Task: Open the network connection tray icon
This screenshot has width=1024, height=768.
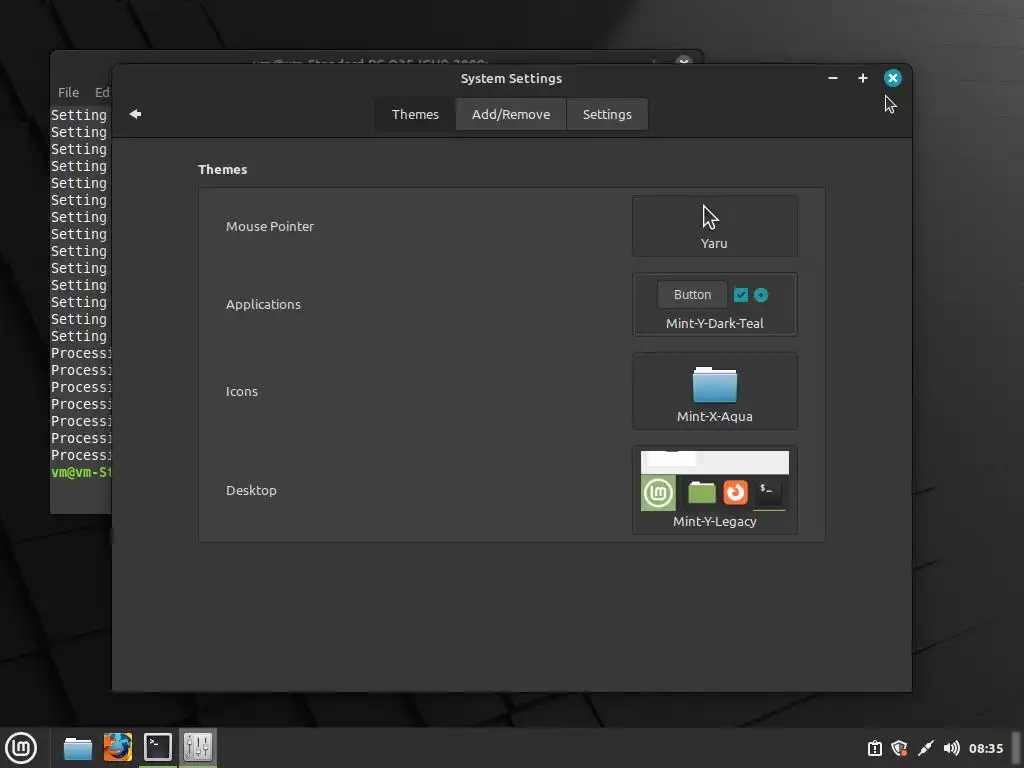Action: click(925, 748)
